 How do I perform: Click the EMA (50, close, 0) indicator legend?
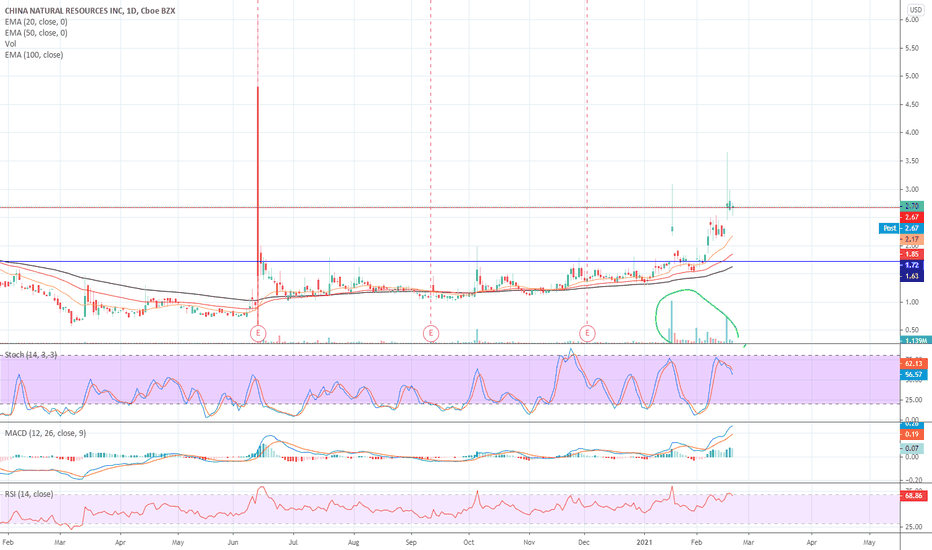tap(36, 33)
